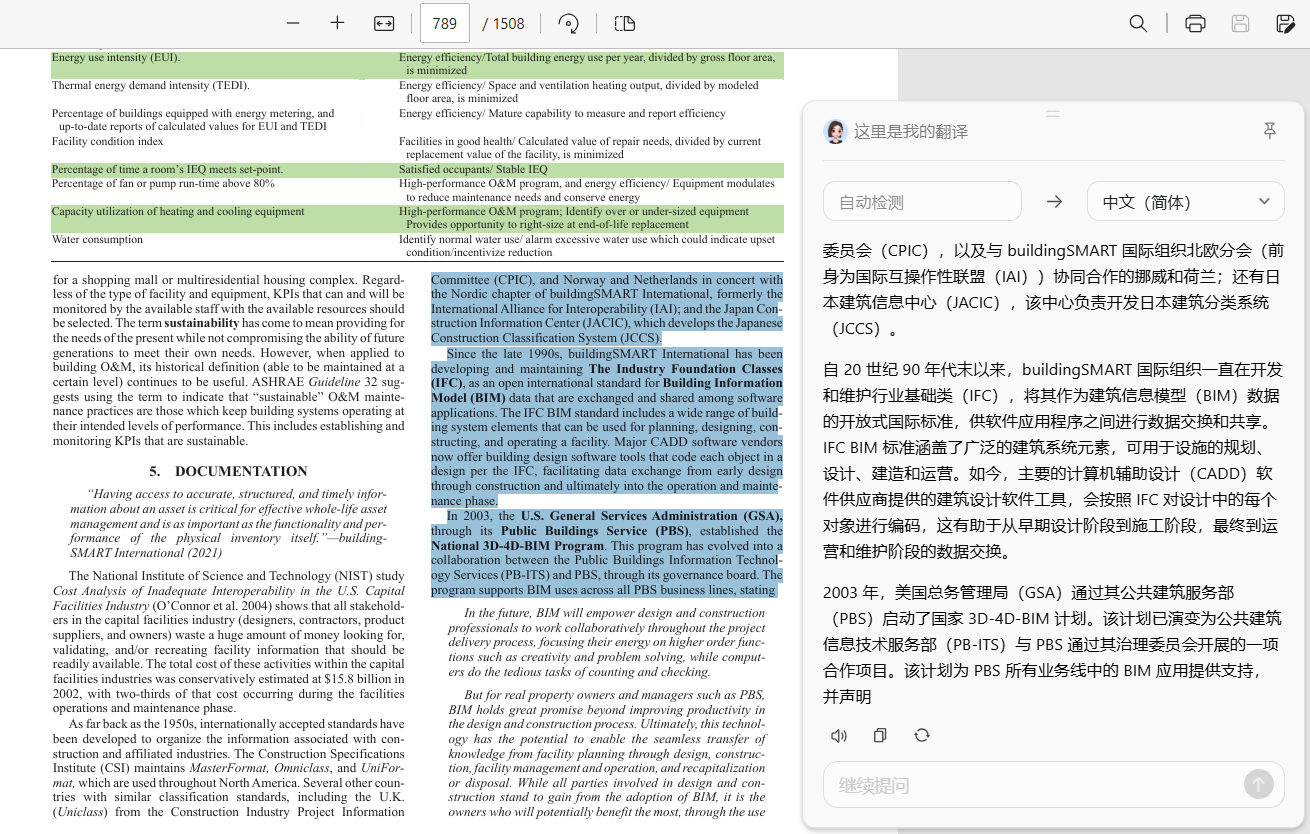The image size is (1310, 834).
Task: Click the save with edits icon
Action: point(1286,23)
